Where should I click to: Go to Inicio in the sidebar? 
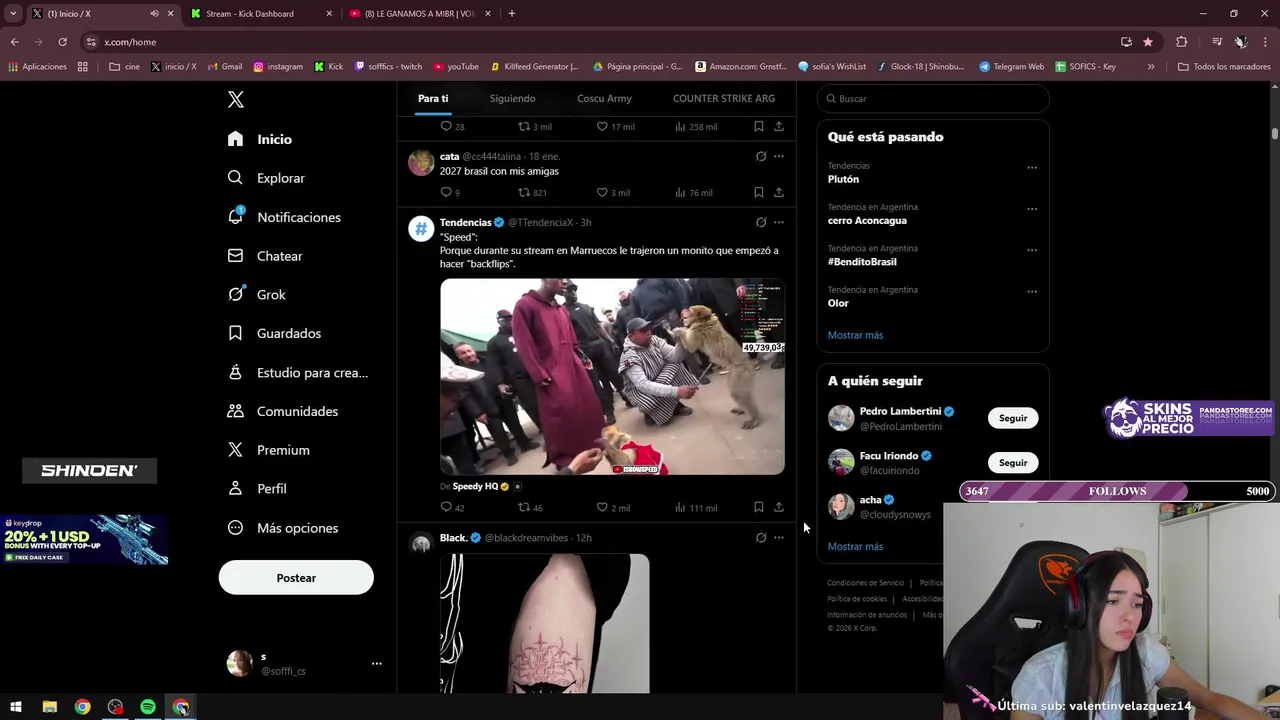[260, 139]
